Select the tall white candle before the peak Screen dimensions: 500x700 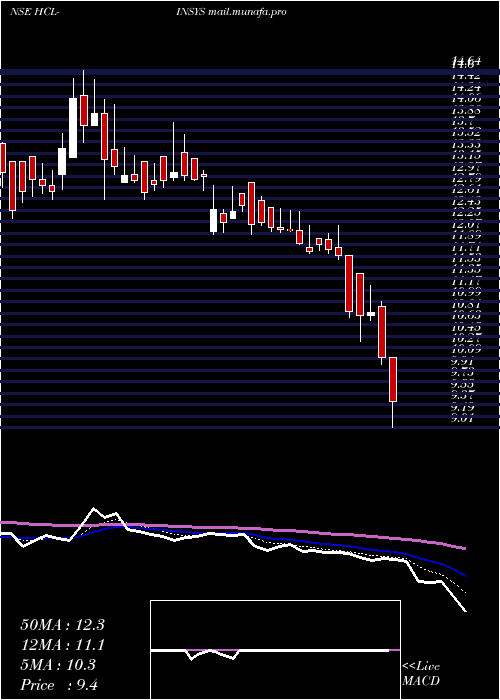coord(73,128)
